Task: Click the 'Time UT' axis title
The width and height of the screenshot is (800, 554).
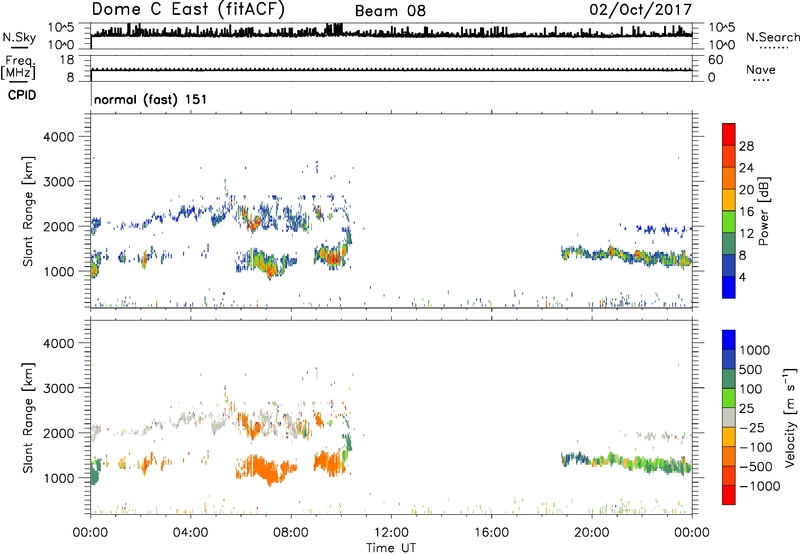Action: (x=391, y=548)
